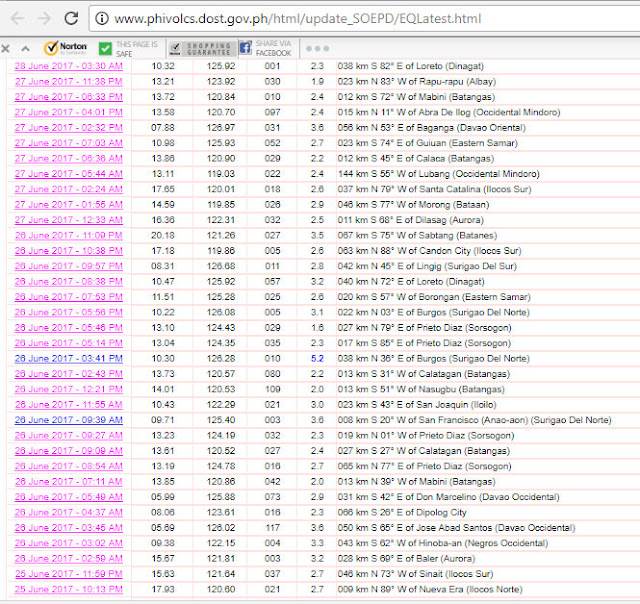Select 'Sabtang (Batanes)' location text

tap(458, 235)
